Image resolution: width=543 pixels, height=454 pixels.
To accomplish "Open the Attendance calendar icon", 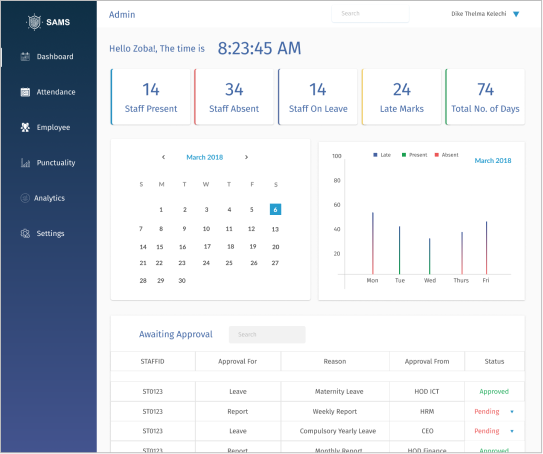I will [x=25, y=92].
